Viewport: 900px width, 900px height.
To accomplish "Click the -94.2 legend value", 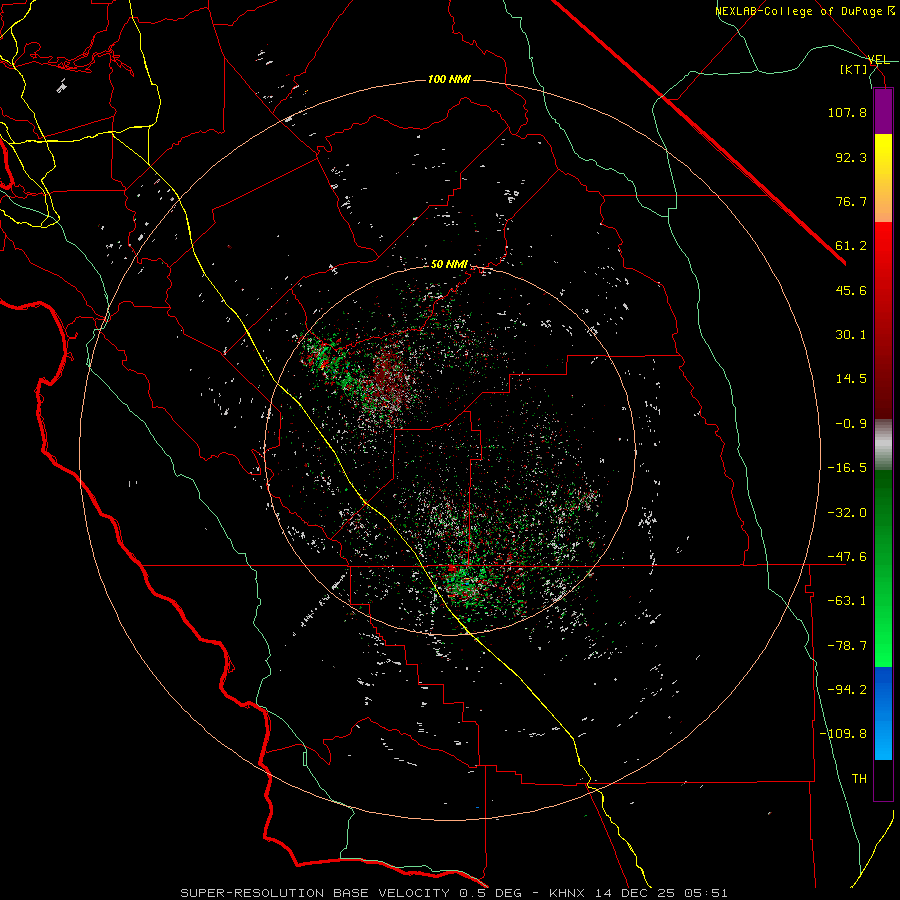I will point(847,690).
